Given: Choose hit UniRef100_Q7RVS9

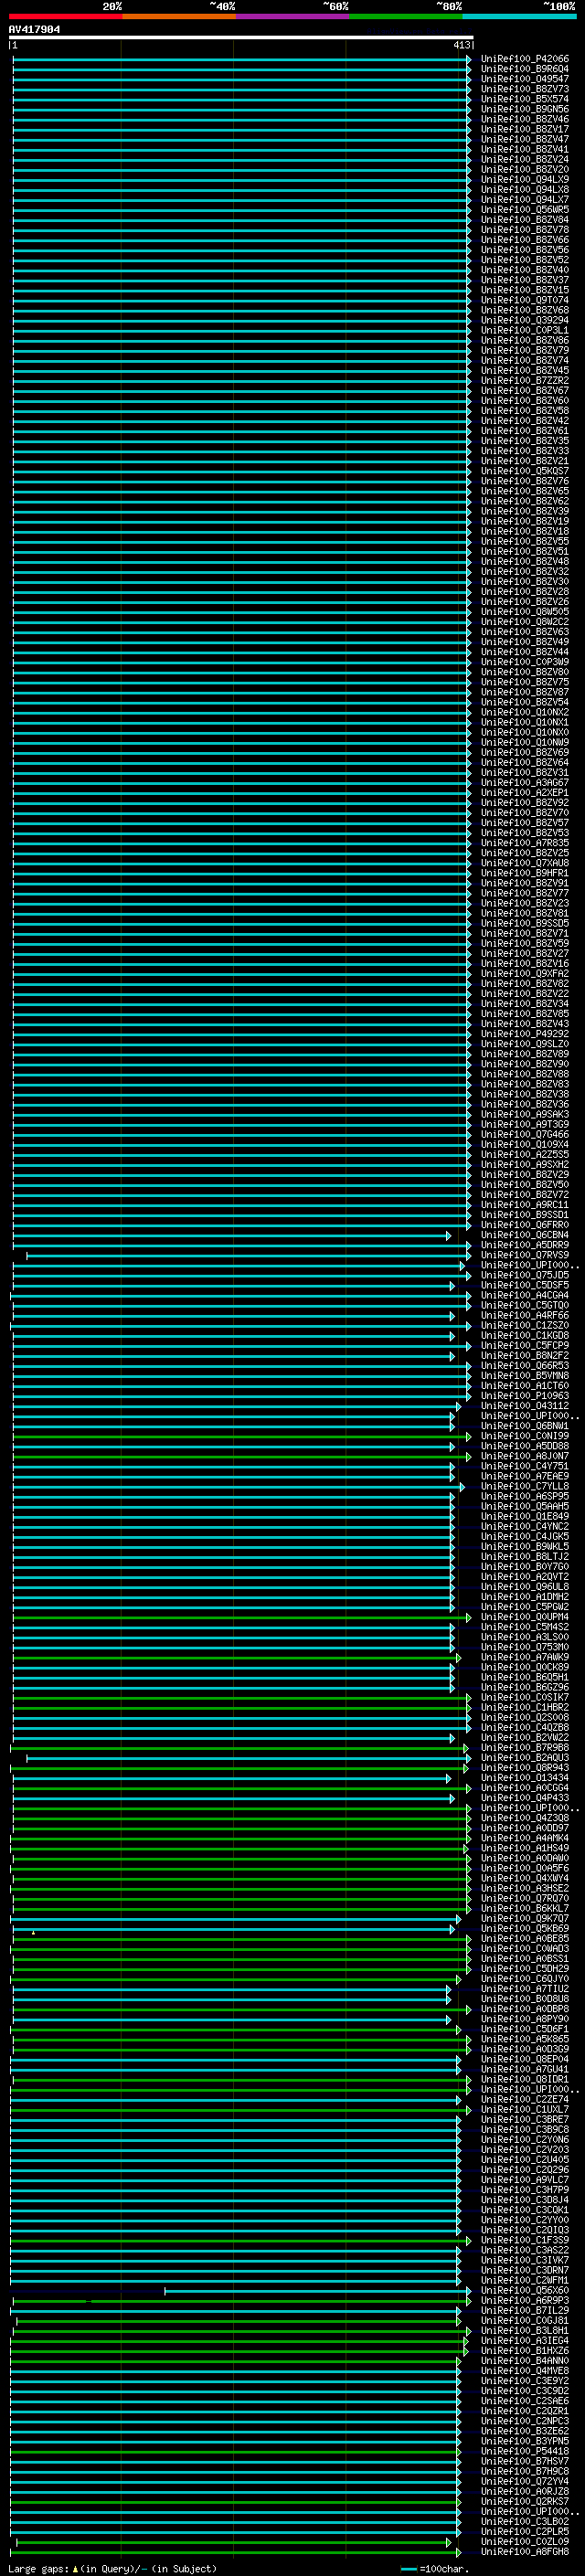Looking at the screenshot, I should pos(524,1255).
